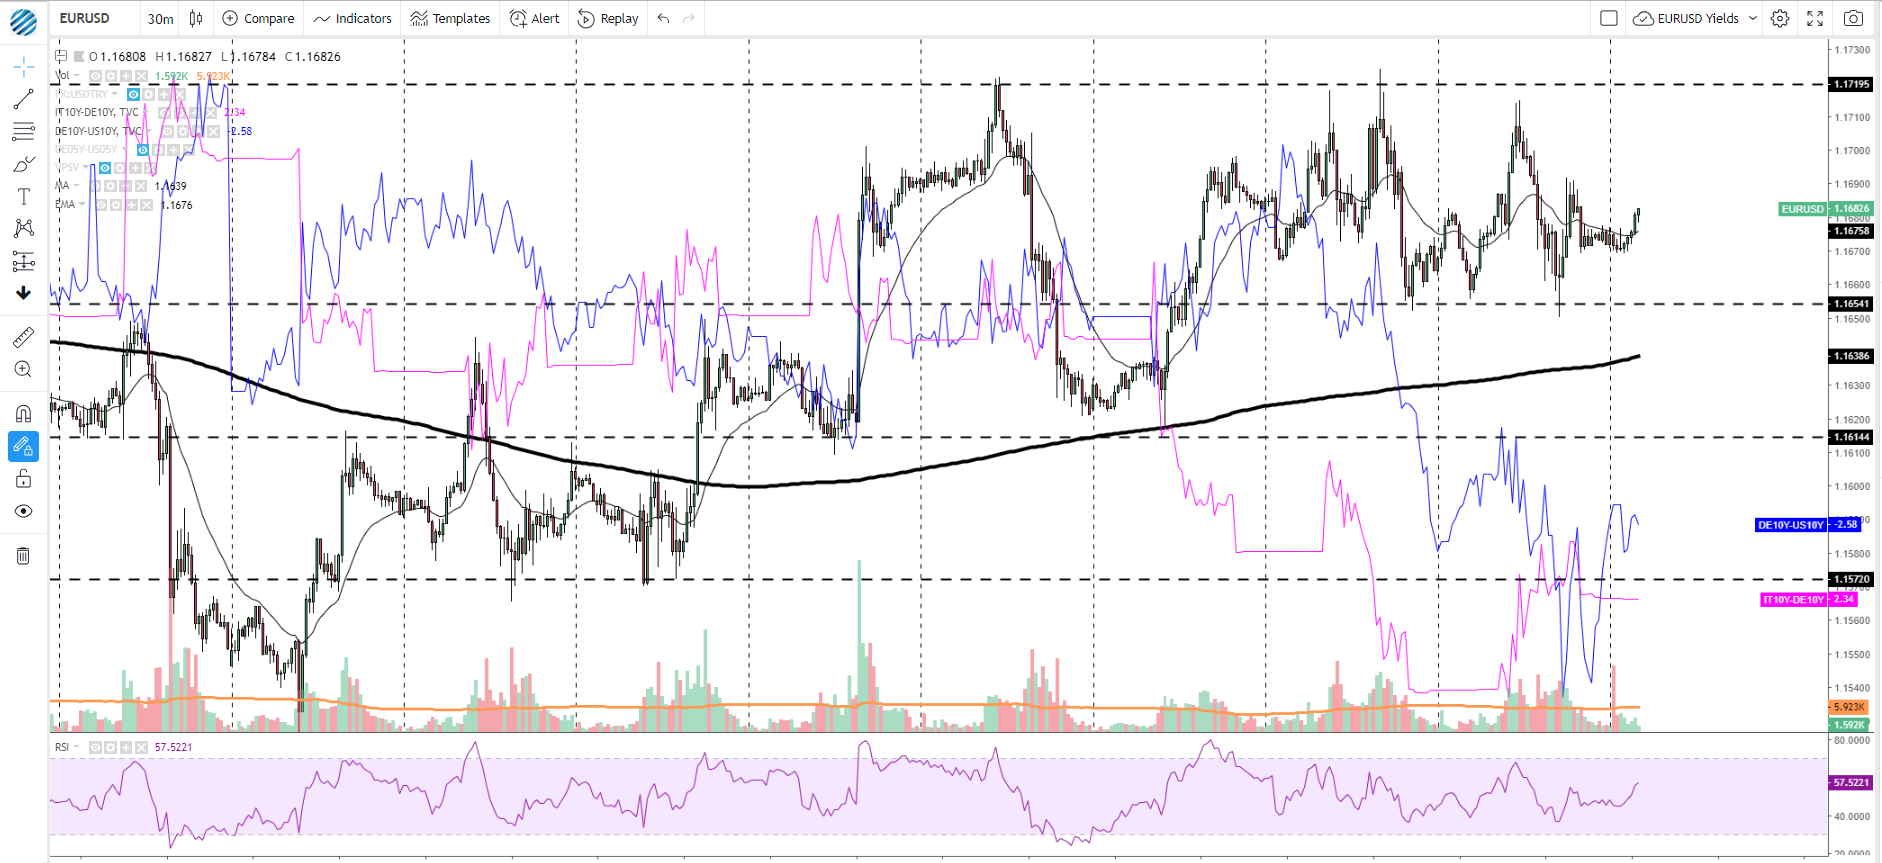Show the hidden FX:USDTRY series
This screenshot has width=1882, height=863.
133,94
